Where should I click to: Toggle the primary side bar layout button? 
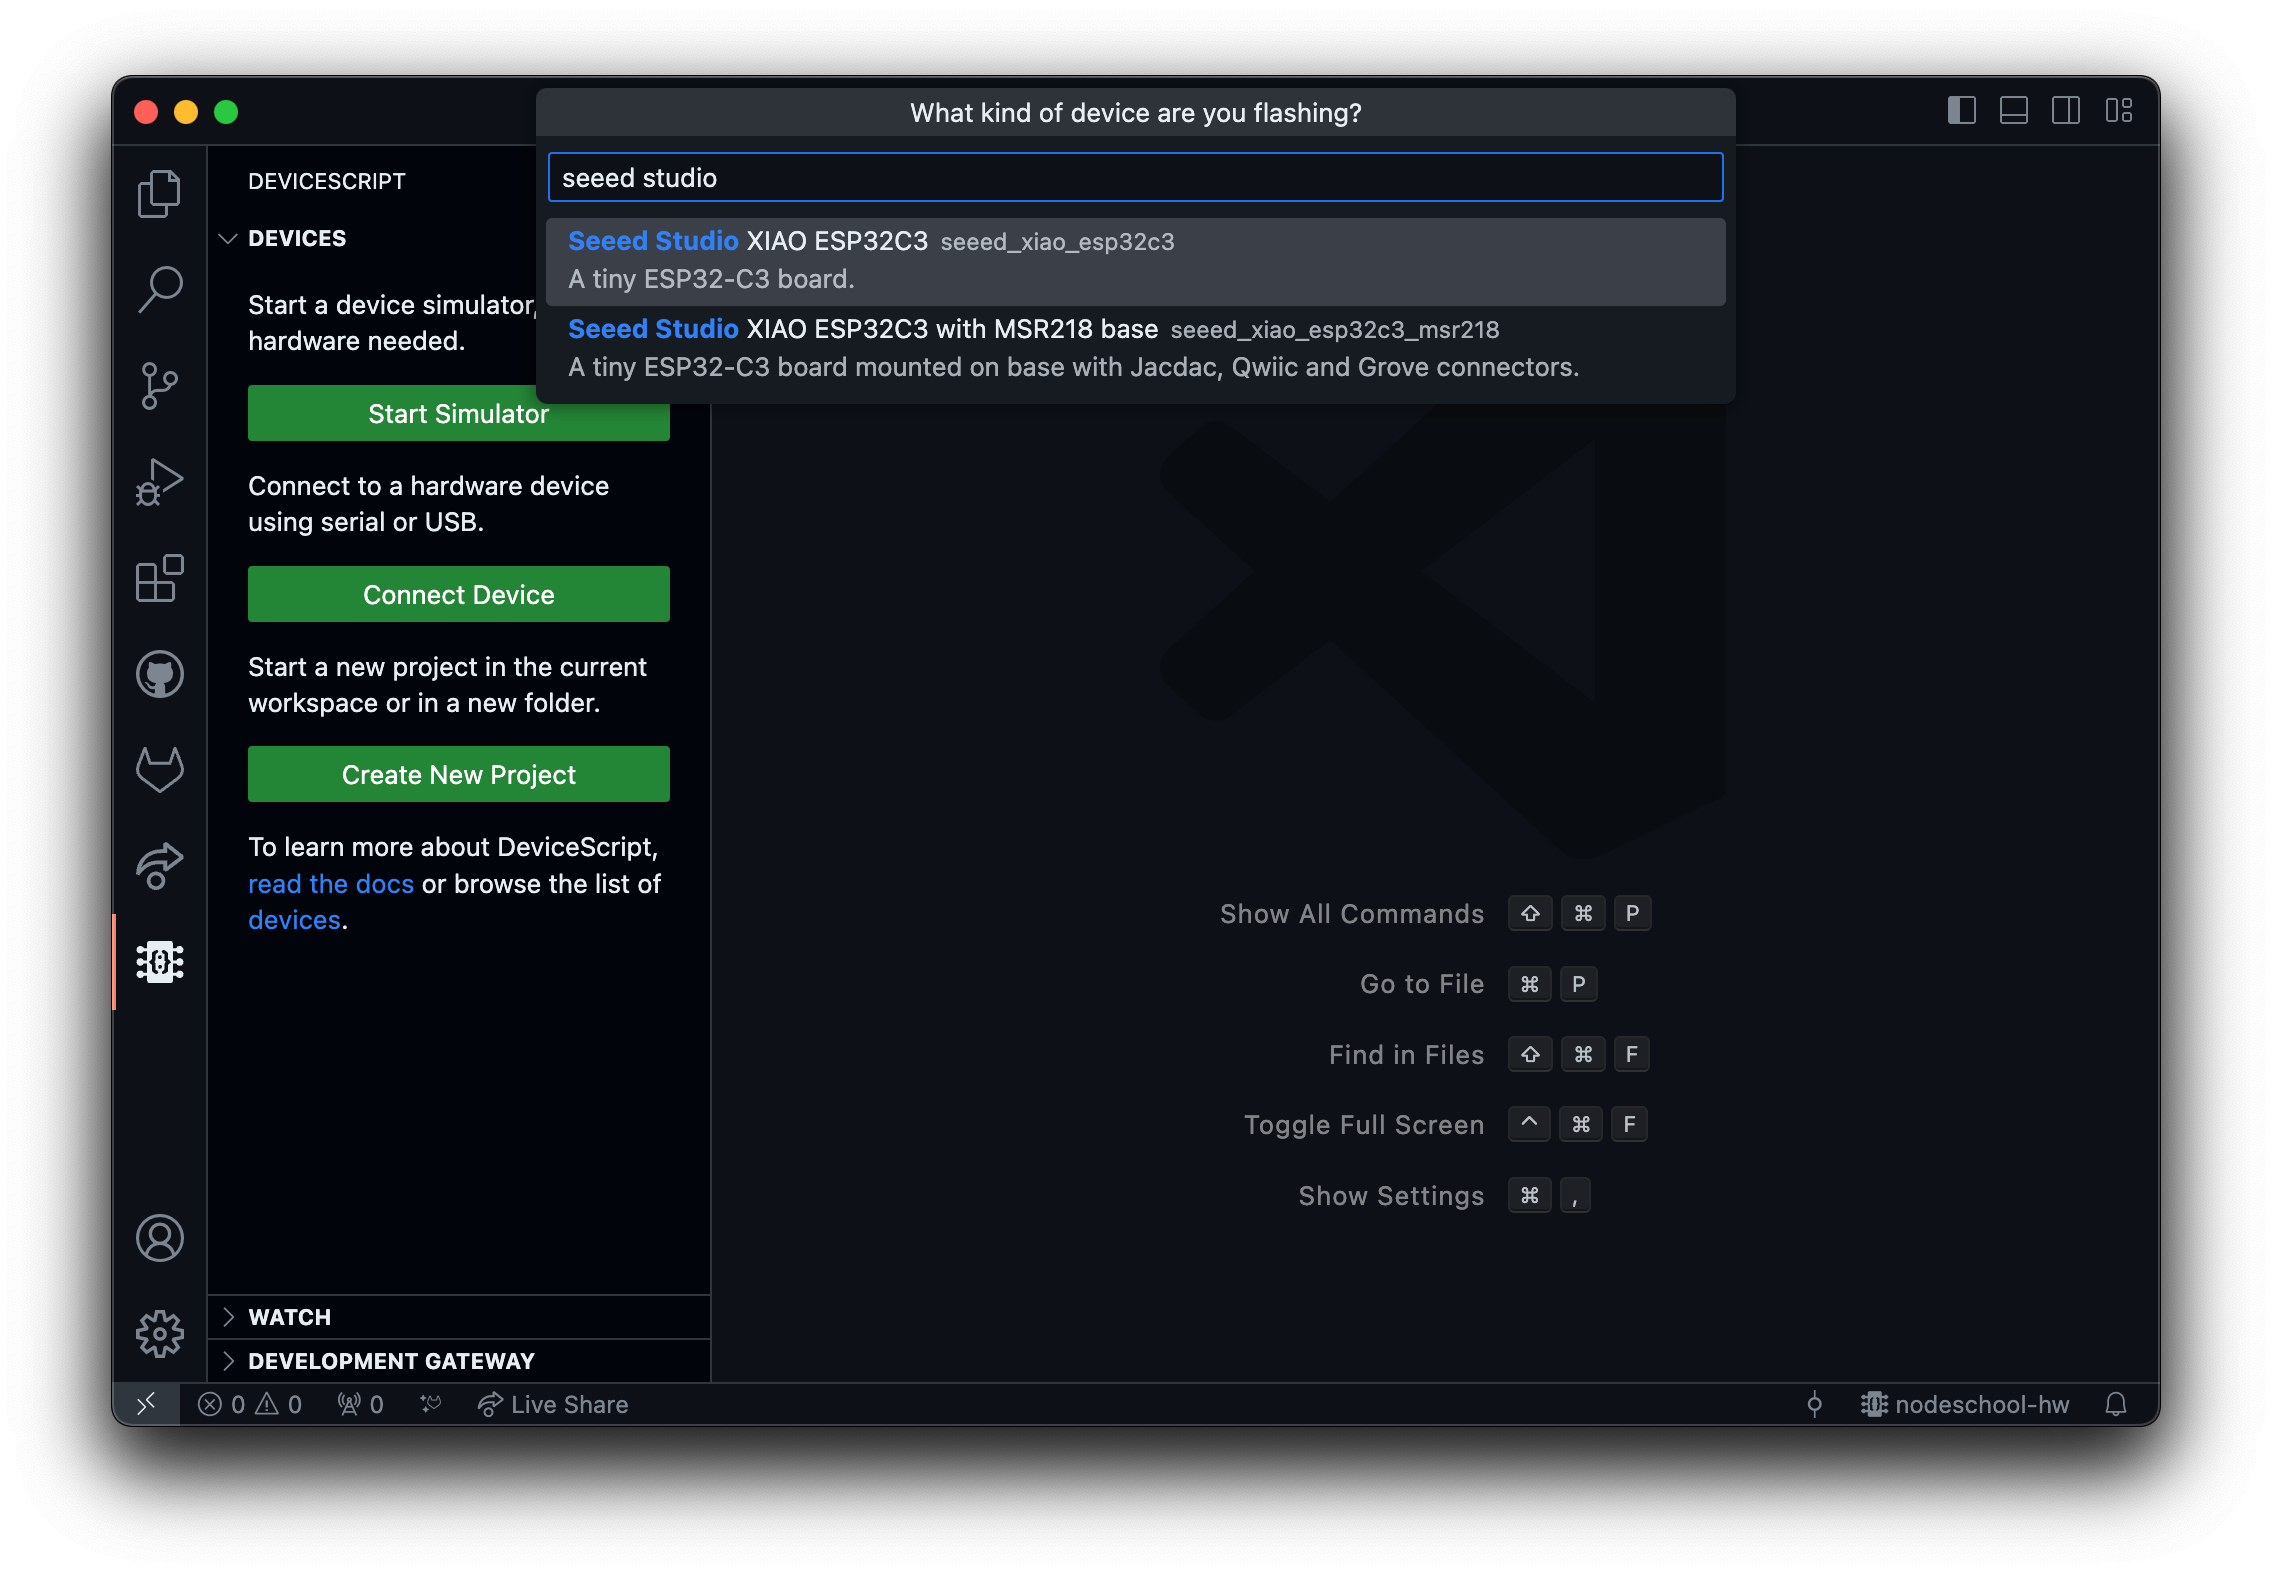point(1961,111)
